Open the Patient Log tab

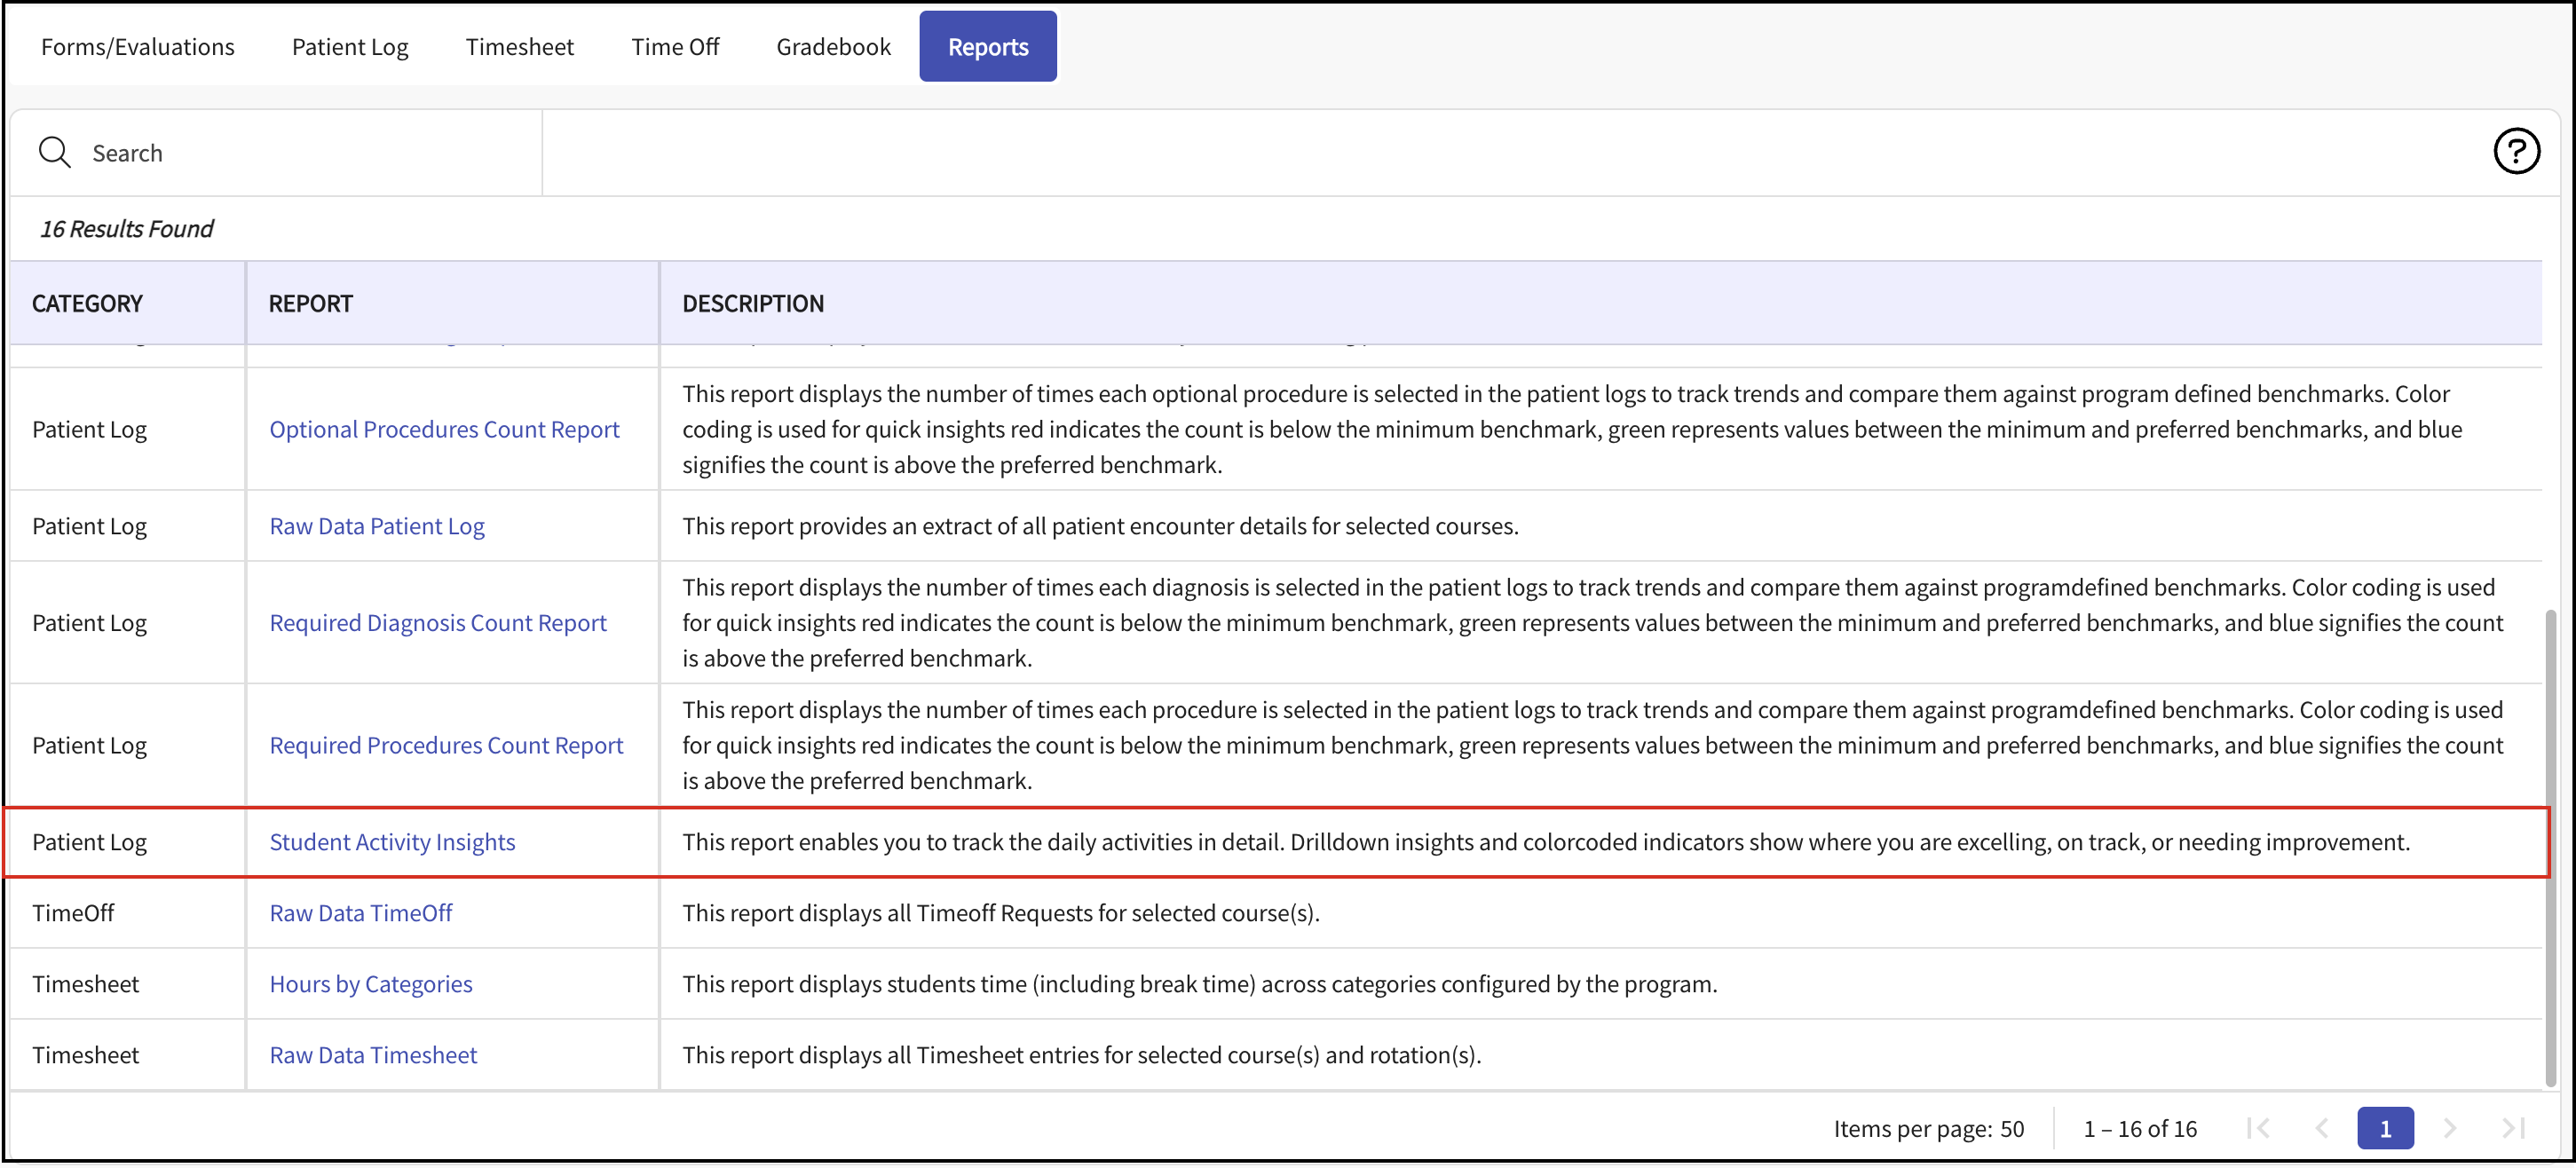[x=350, y=47]
